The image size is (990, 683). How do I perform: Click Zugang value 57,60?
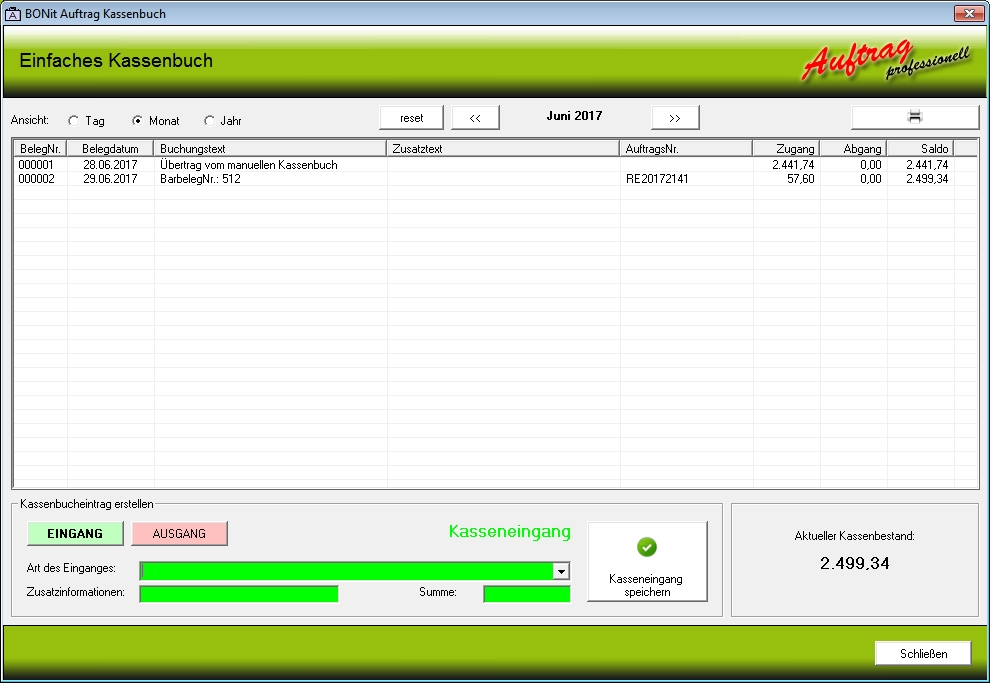tap(801, 179)
